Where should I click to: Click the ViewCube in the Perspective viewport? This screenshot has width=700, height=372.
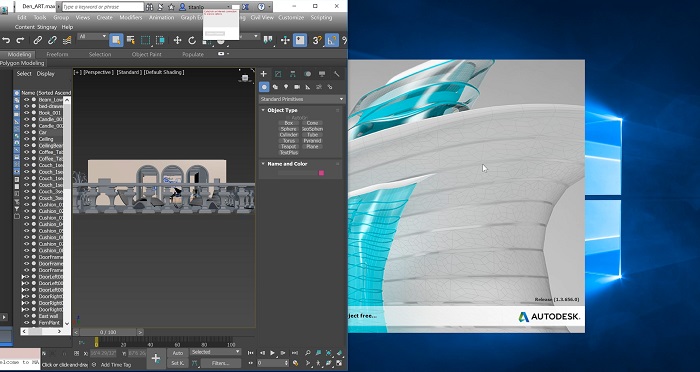245,78
